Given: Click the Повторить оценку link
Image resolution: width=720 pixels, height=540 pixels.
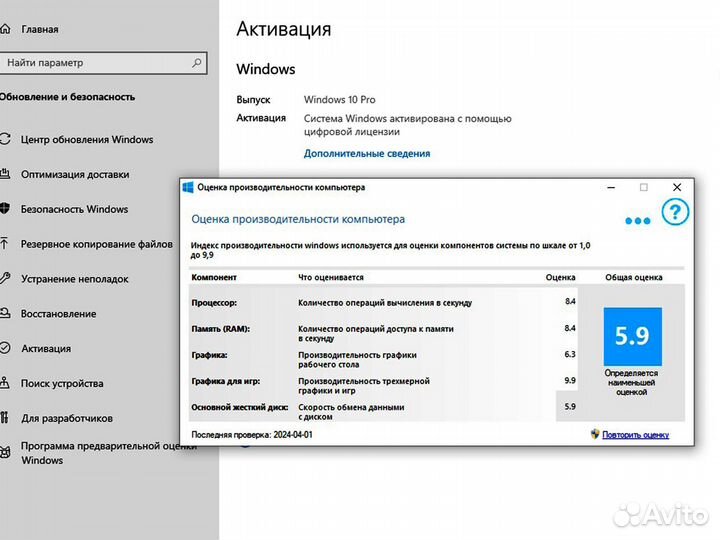Looking at the screenshot, I should (x=635, y=435).
